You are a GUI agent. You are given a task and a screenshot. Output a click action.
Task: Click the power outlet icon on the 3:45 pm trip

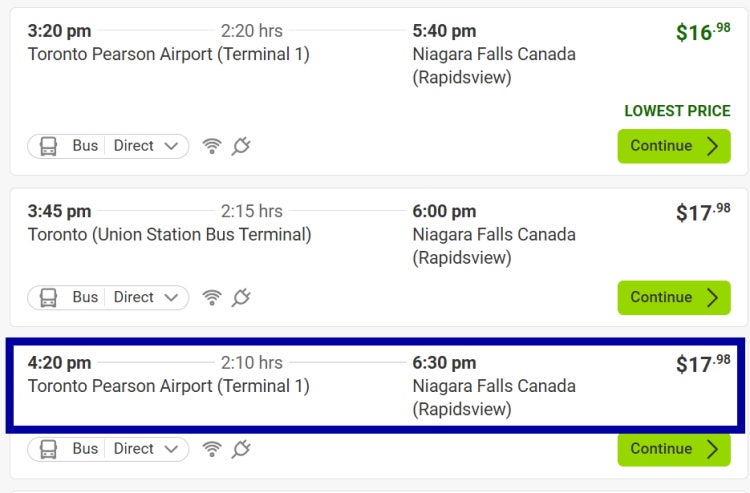point(241,297)
